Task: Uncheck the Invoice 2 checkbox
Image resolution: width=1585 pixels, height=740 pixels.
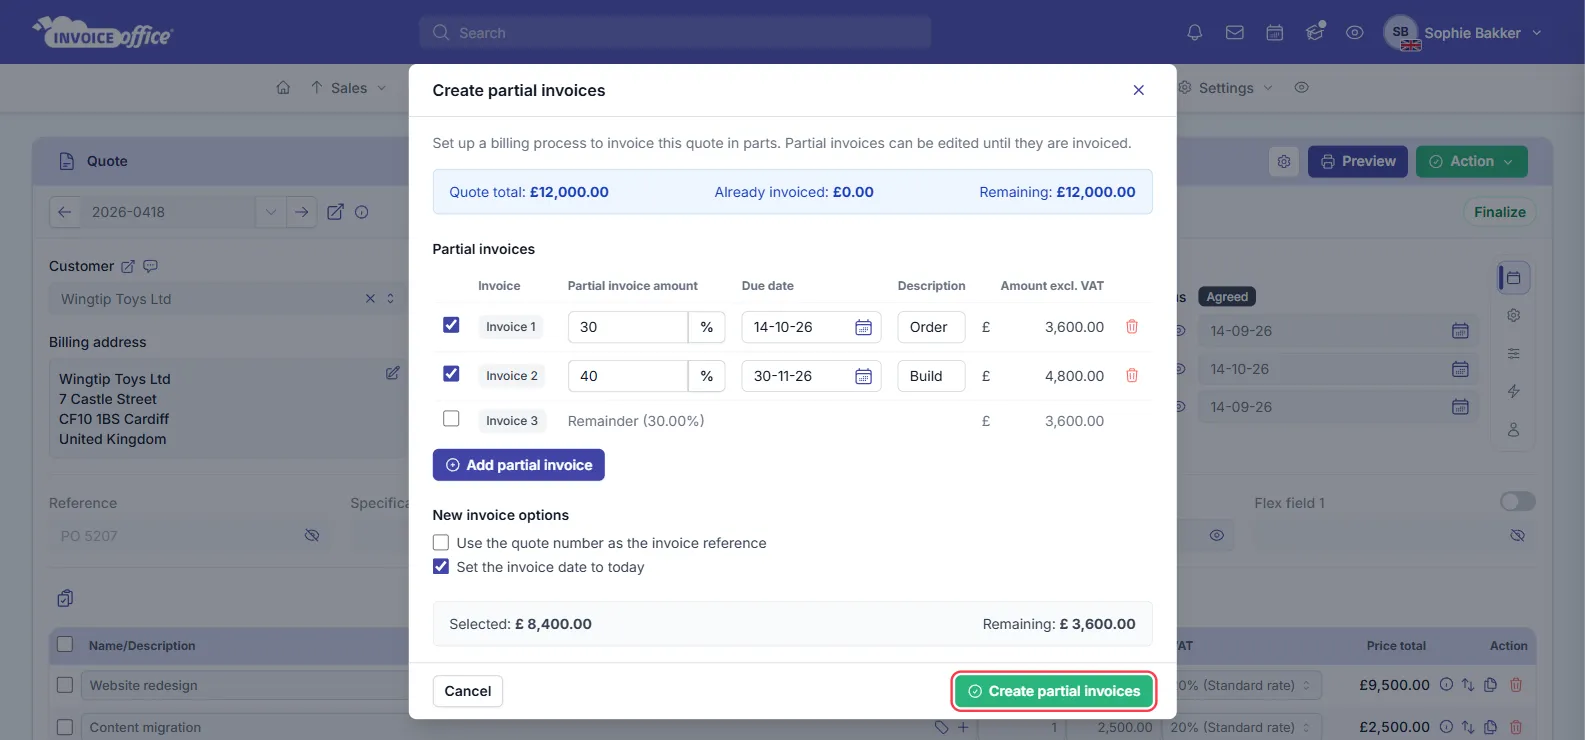Action: [x=451, y=374]
